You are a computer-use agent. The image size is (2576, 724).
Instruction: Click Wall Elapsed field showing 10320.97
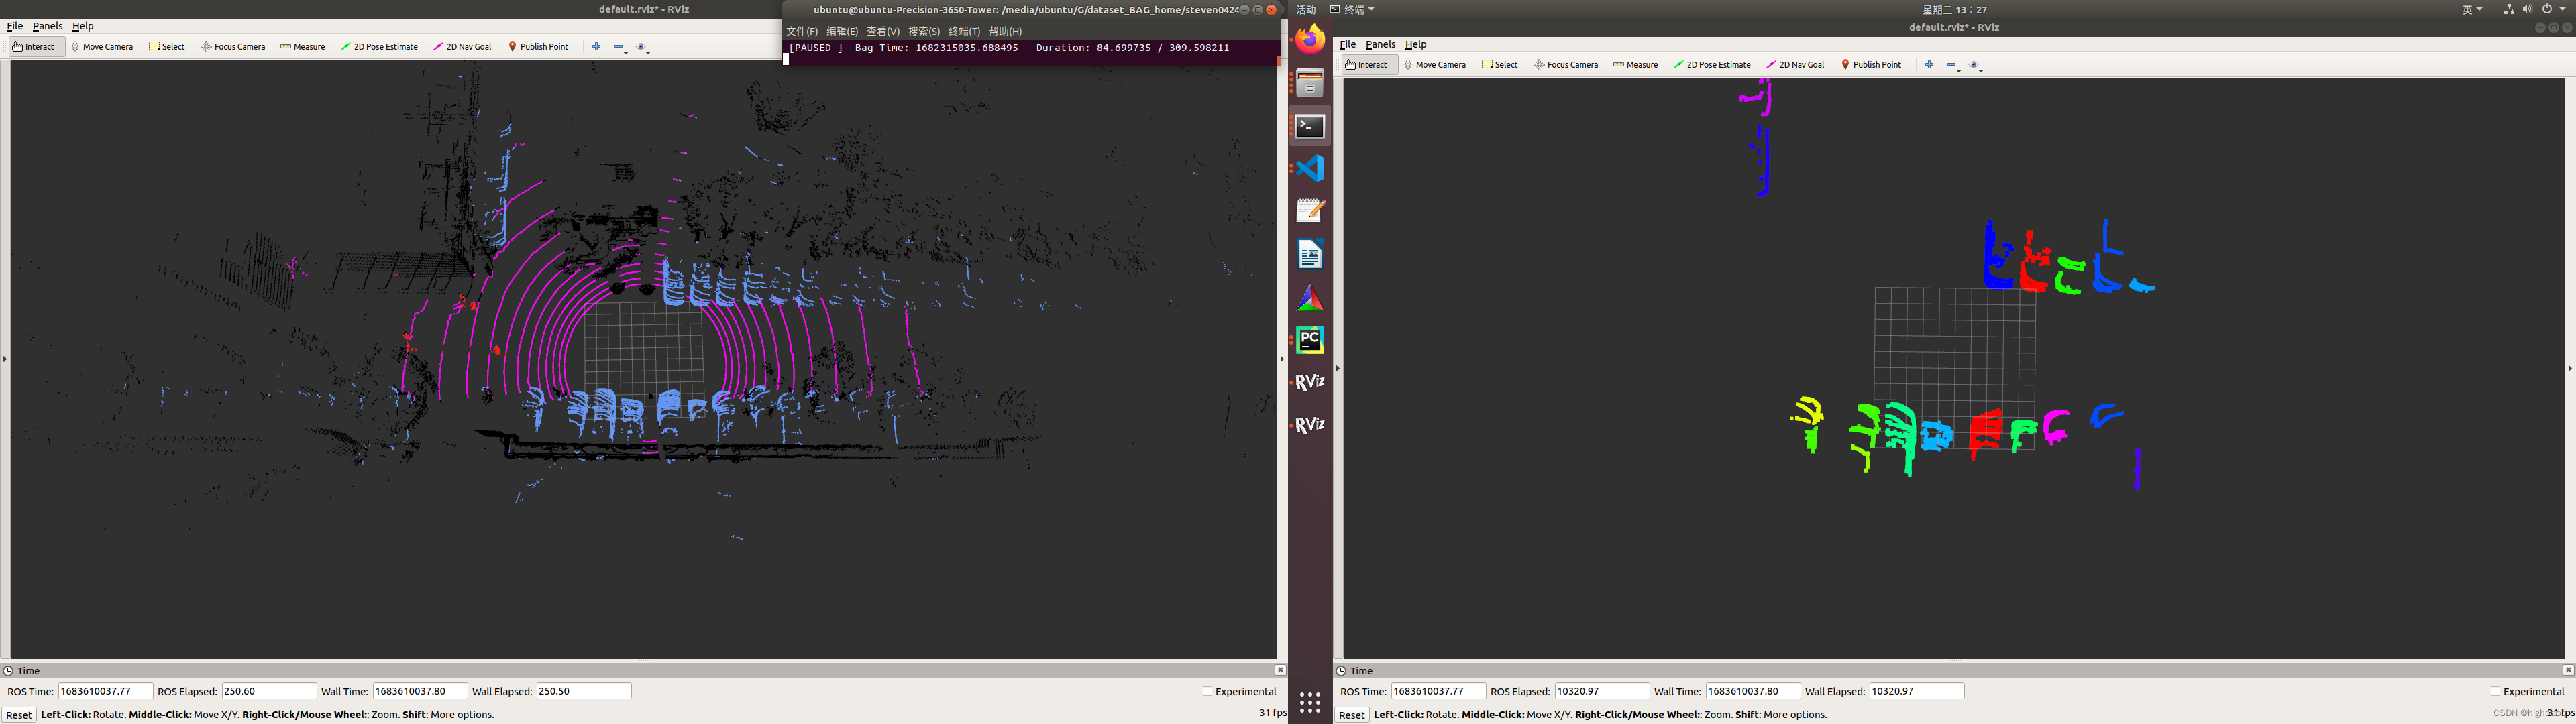[x=1917, y=691]
